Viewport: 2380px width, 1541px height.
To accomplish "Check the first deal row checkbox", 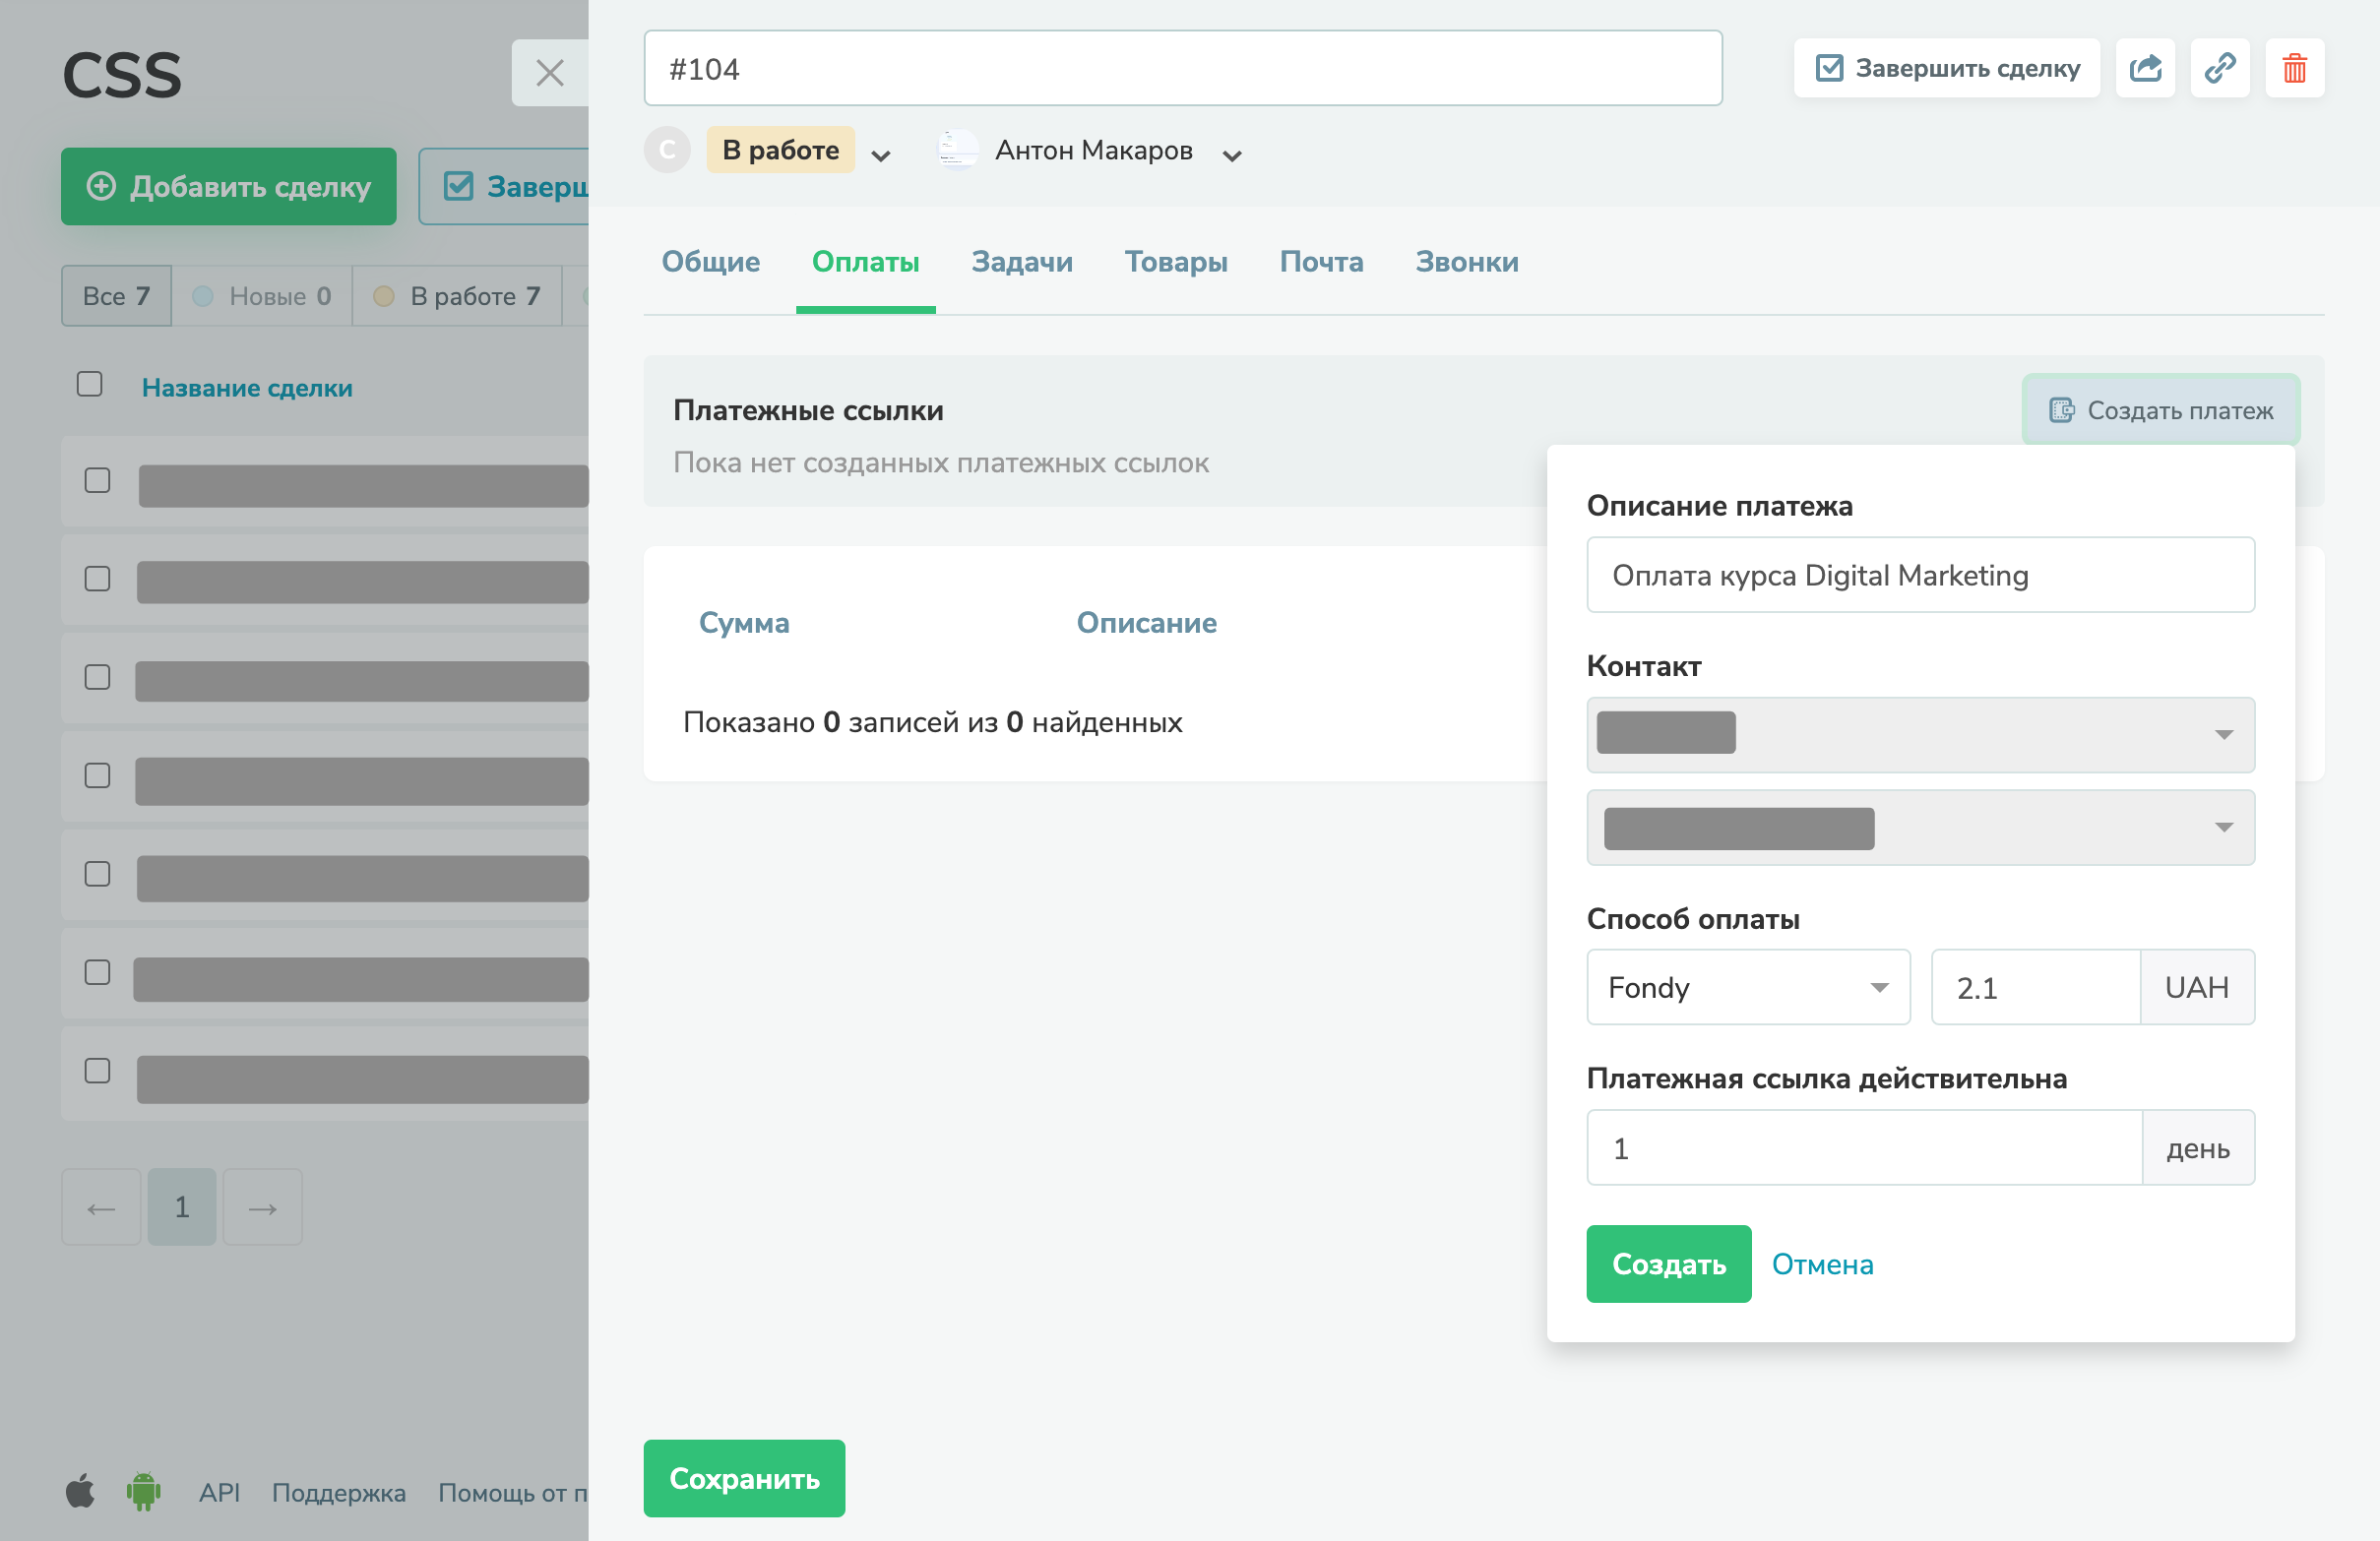I will (98, 481).
